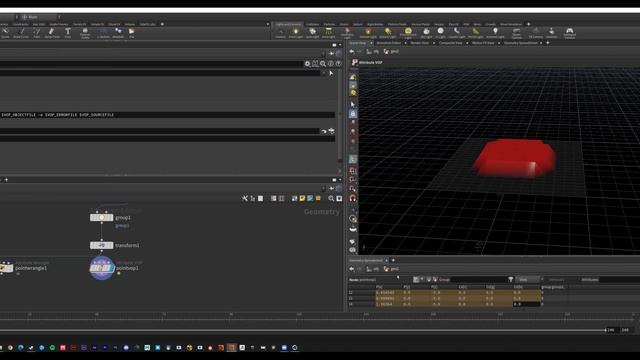Switch to the Composite View tab

coord(451,43)
